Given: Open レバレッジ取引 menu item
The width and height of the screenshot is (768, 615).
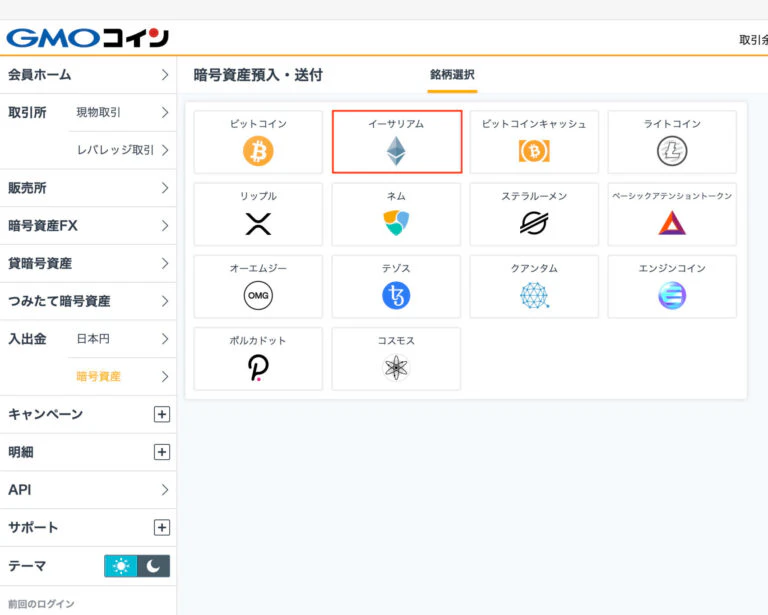Looking at the screenshot, I should pyautogui.click(x=122, y=150).
